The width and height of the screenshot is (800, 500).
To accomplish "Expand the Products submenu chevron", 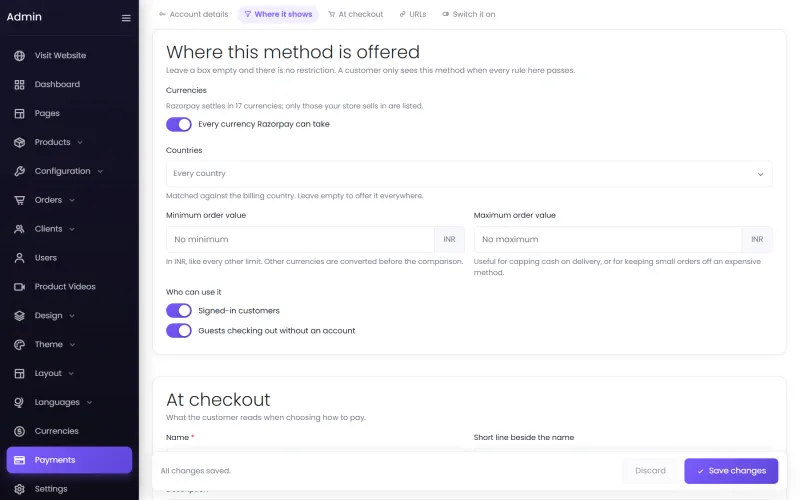I will pos(80,142).
